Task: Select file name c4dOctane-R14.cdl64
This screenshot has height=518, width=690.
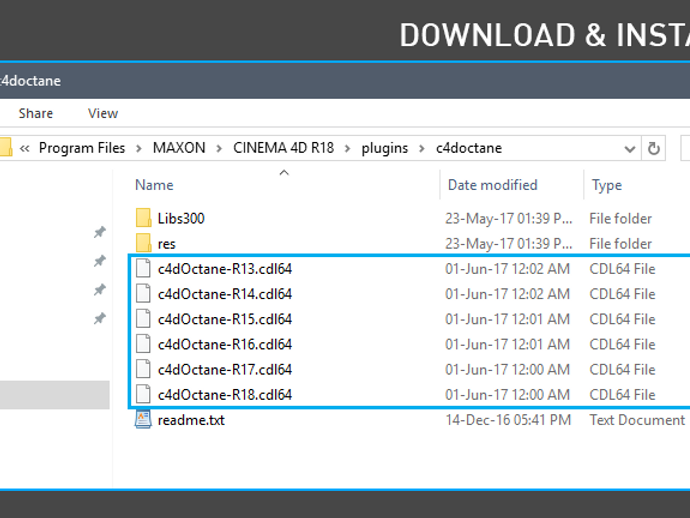Action: click(225, 294)
